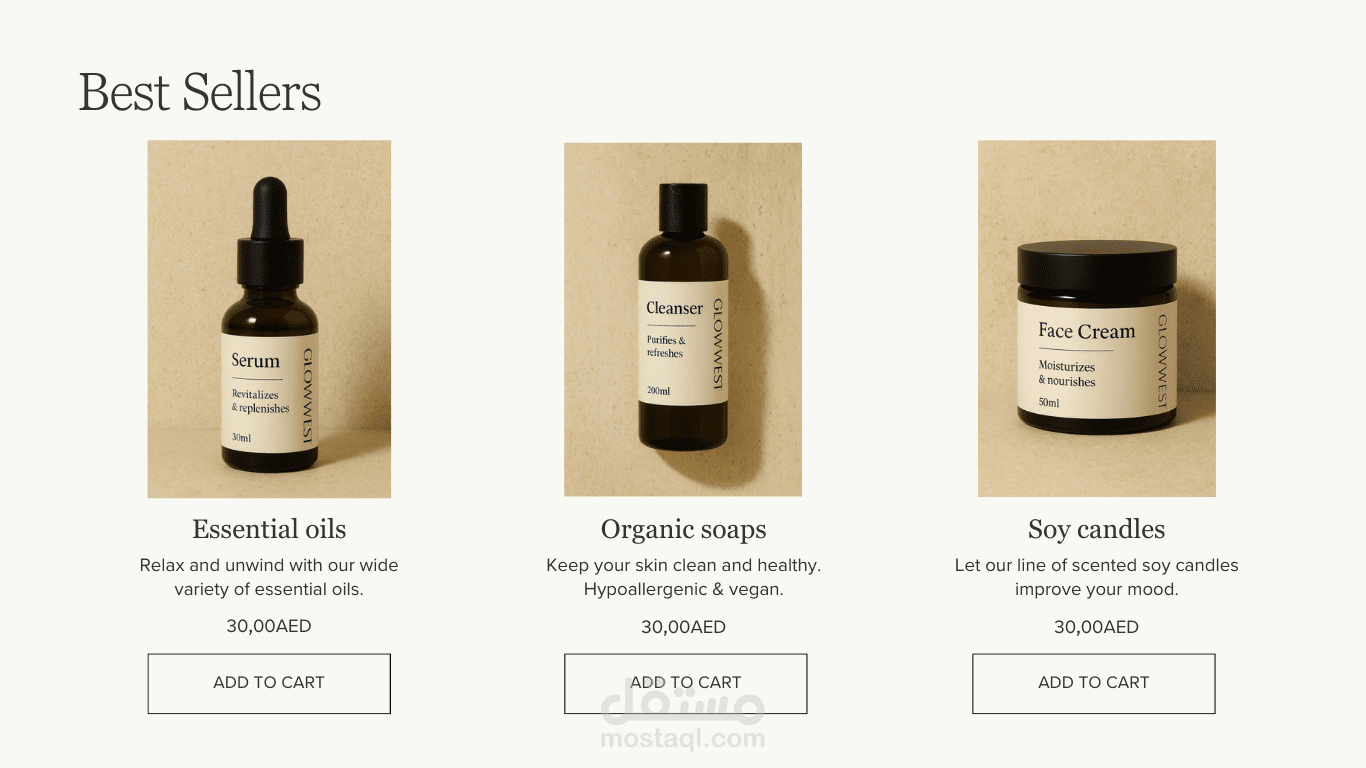Open the Cleanser bottle product image
Screen dimensions: 1366x768
tap(683, 319)
